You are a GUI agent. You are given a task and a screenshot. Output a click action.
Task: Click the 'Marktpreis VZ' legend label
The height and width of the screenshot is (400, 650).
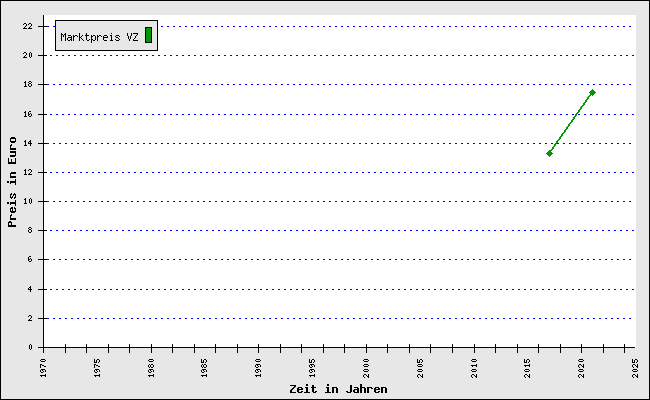99,37
